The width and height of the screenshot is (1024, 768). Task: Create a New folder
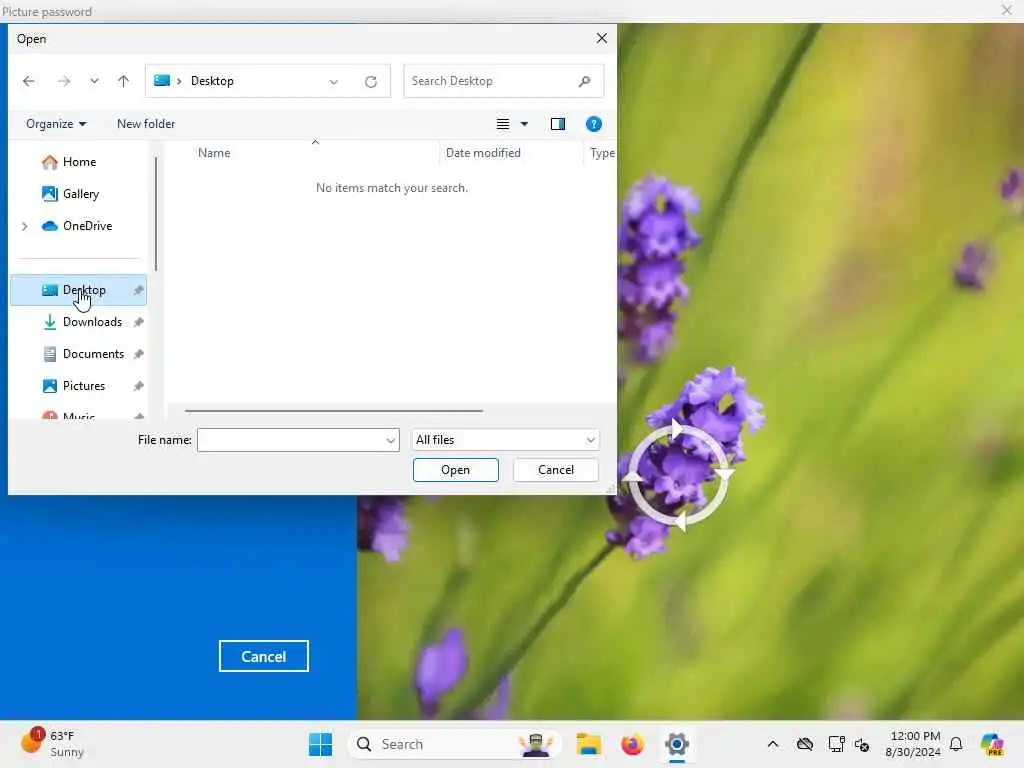pyautogui.click(x=146, y=124)
